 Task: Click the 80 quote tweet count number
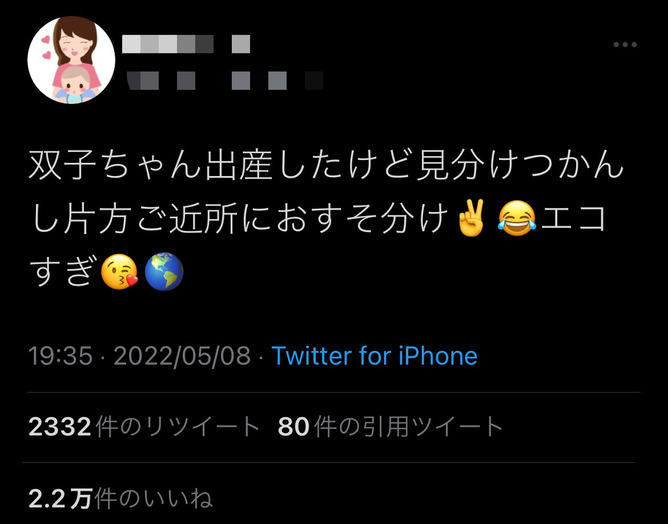tap(293, 426)
